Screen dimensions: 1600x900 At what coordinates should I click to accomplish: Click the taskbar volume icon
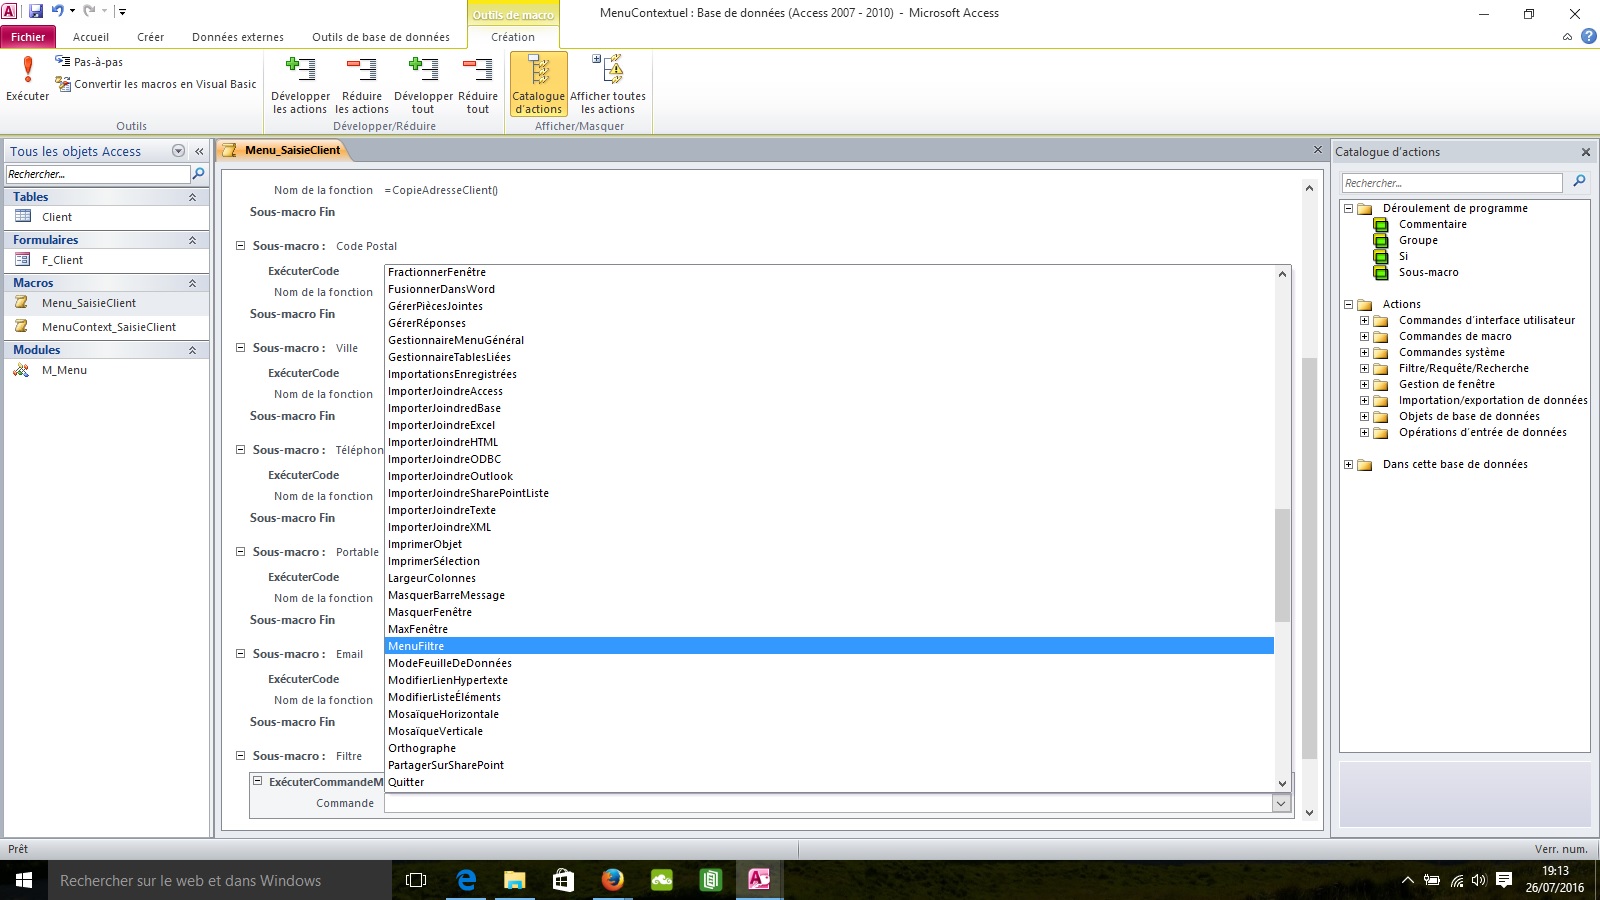click(x=1478, y=880)
